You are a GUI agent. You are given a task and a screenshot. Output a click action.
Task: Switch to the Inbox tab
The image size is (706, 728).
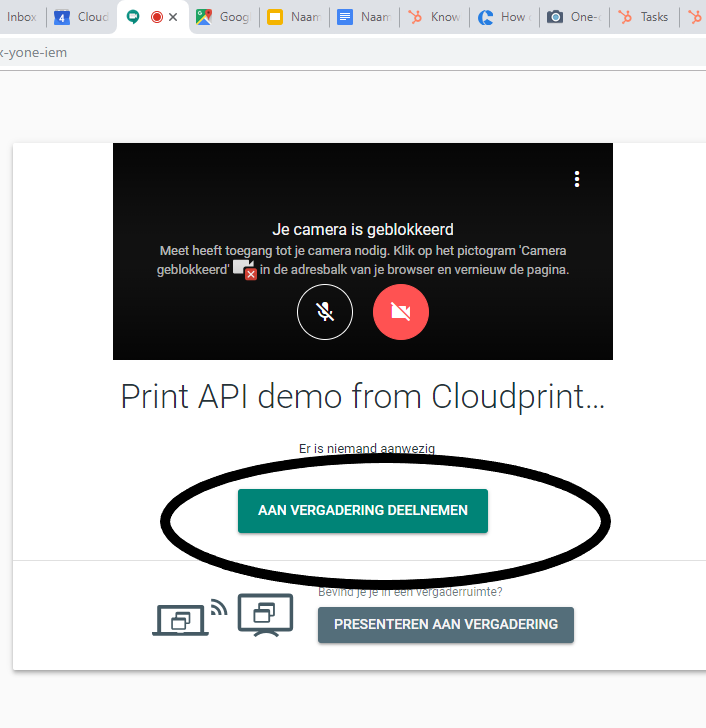pos(22,17)
